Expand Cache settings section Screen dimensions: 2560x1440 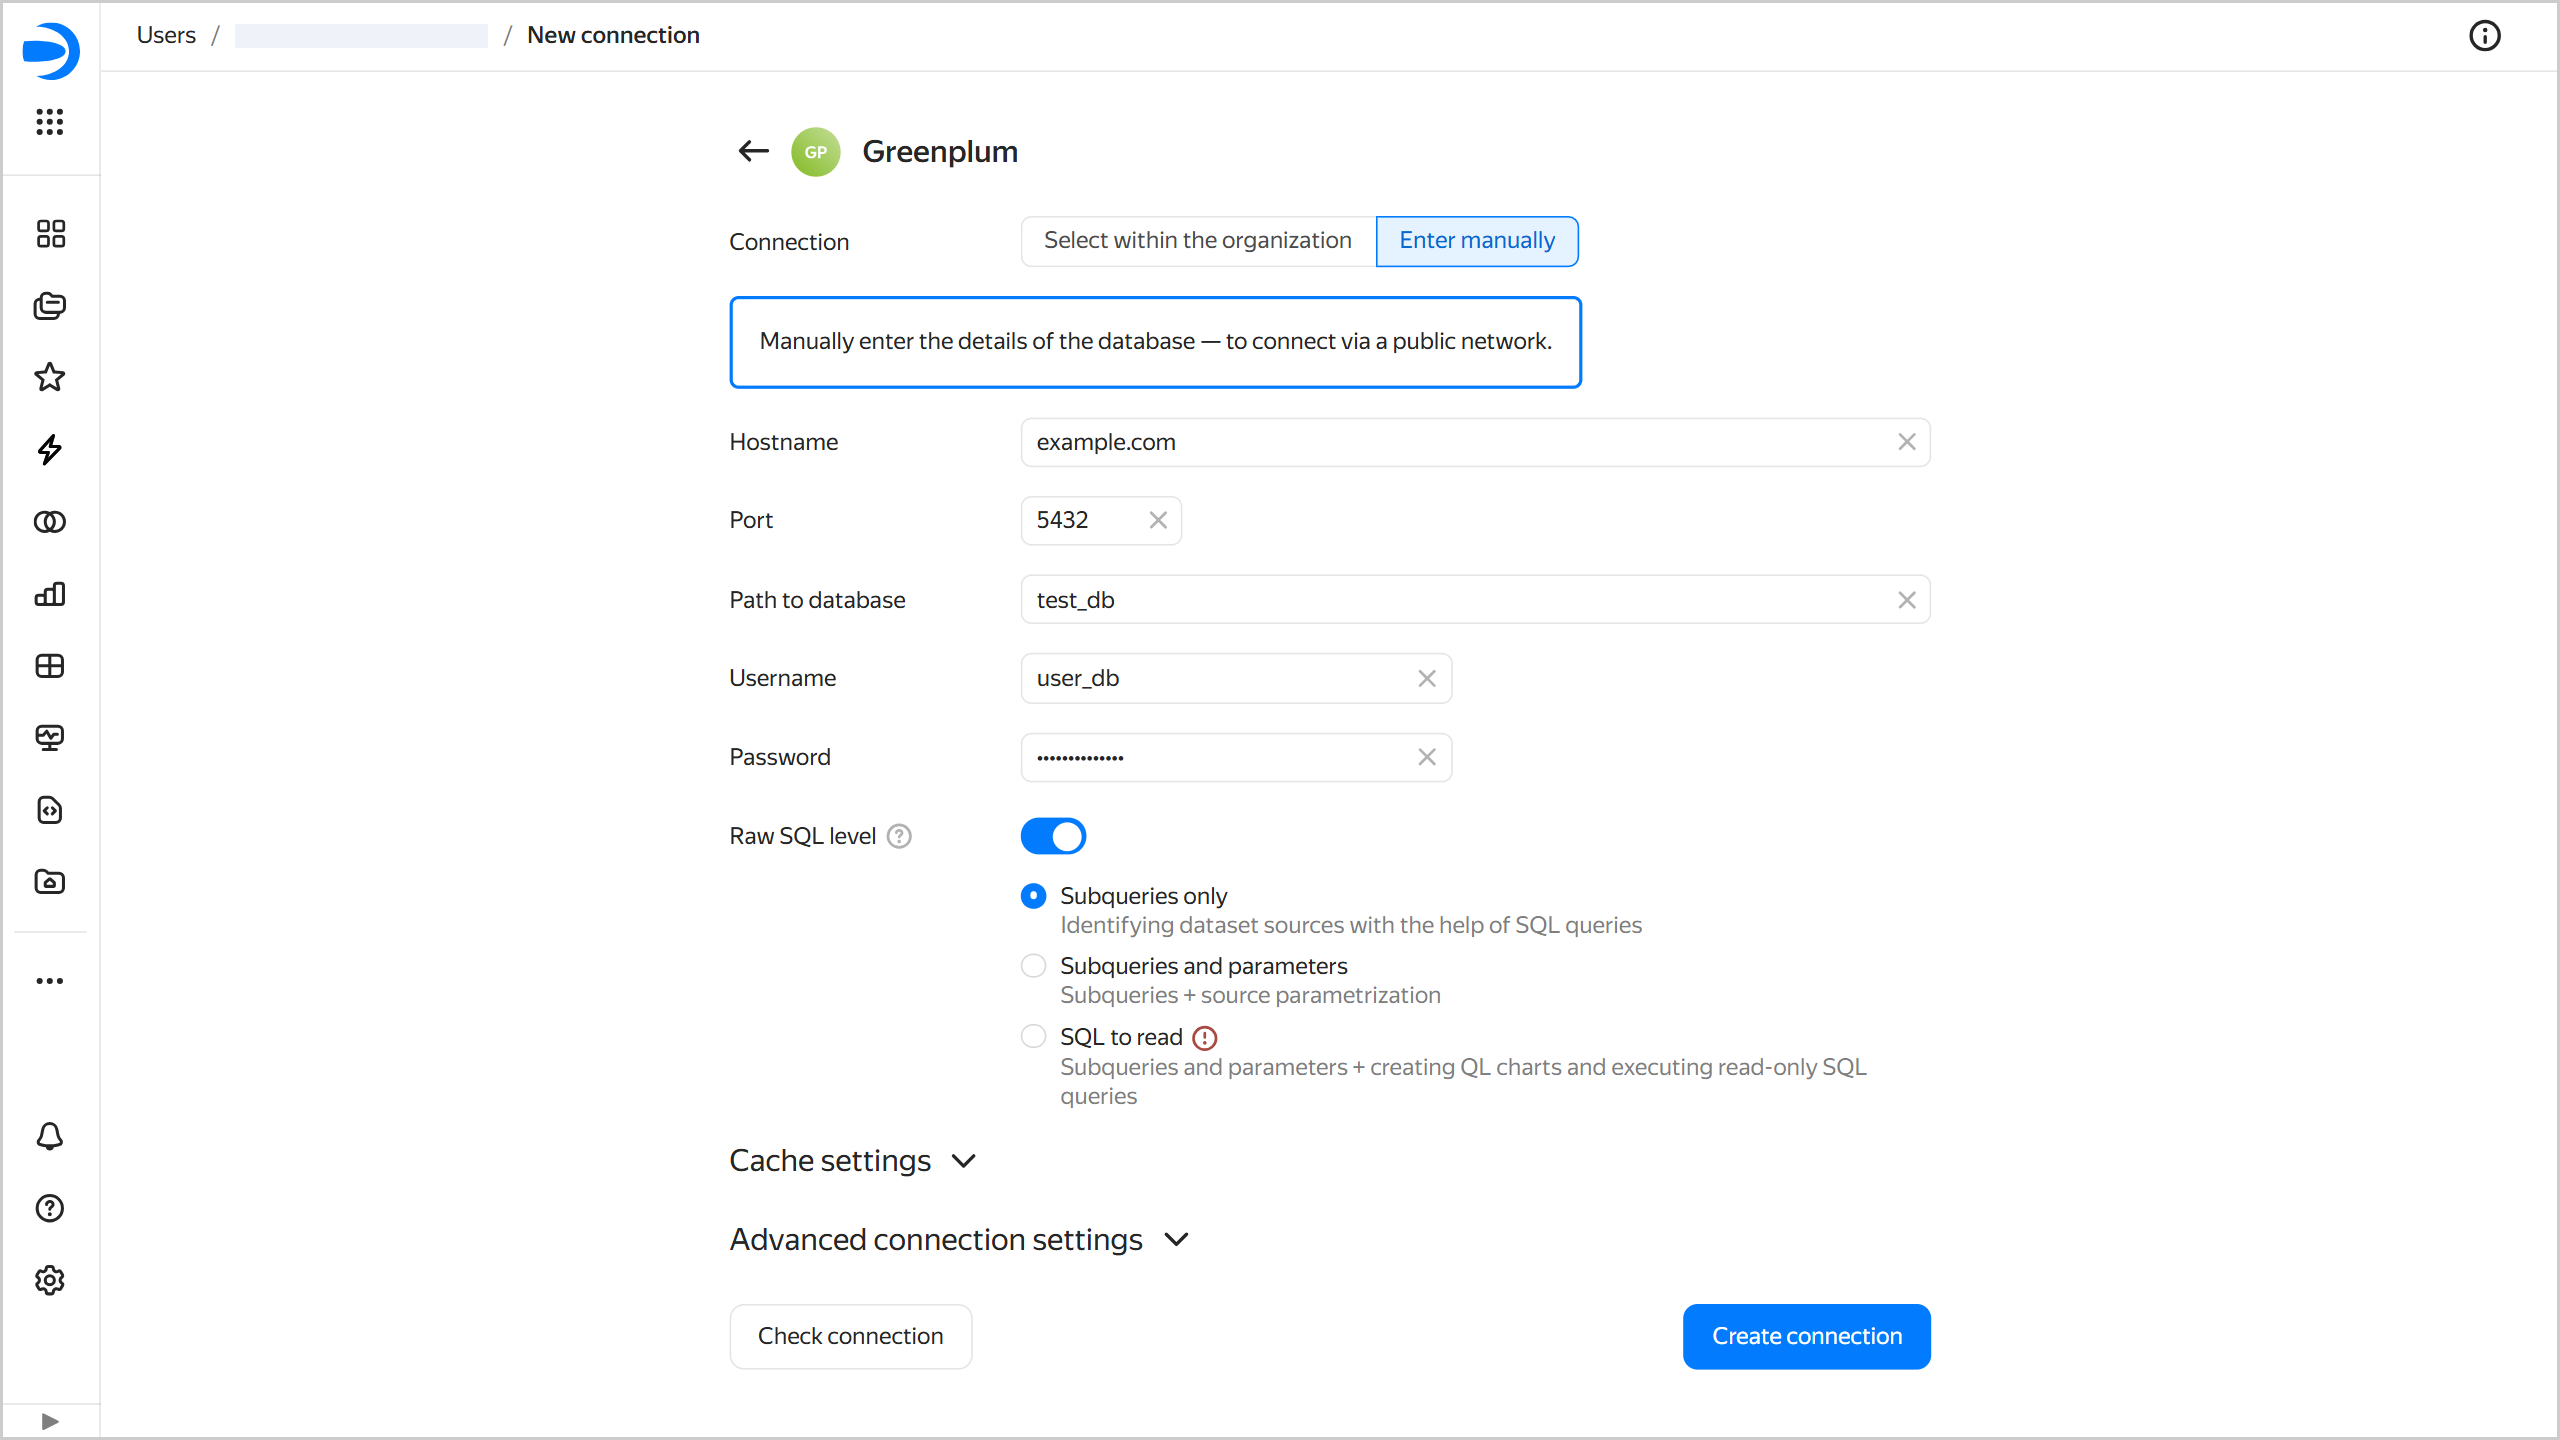click(853, 1161)
